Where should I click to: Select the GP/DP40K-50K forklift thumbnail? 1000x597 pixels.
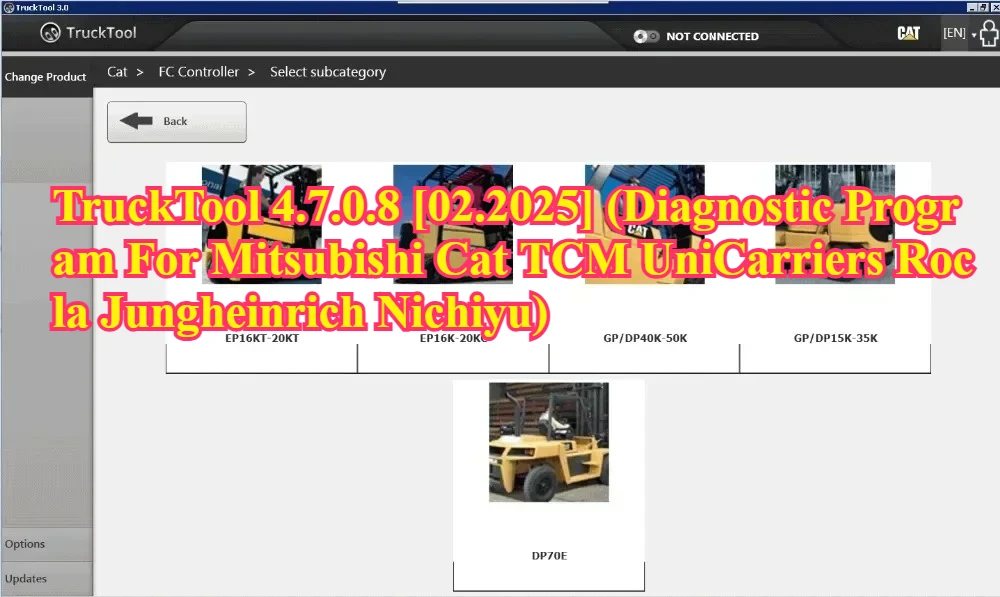click(645, 224)
